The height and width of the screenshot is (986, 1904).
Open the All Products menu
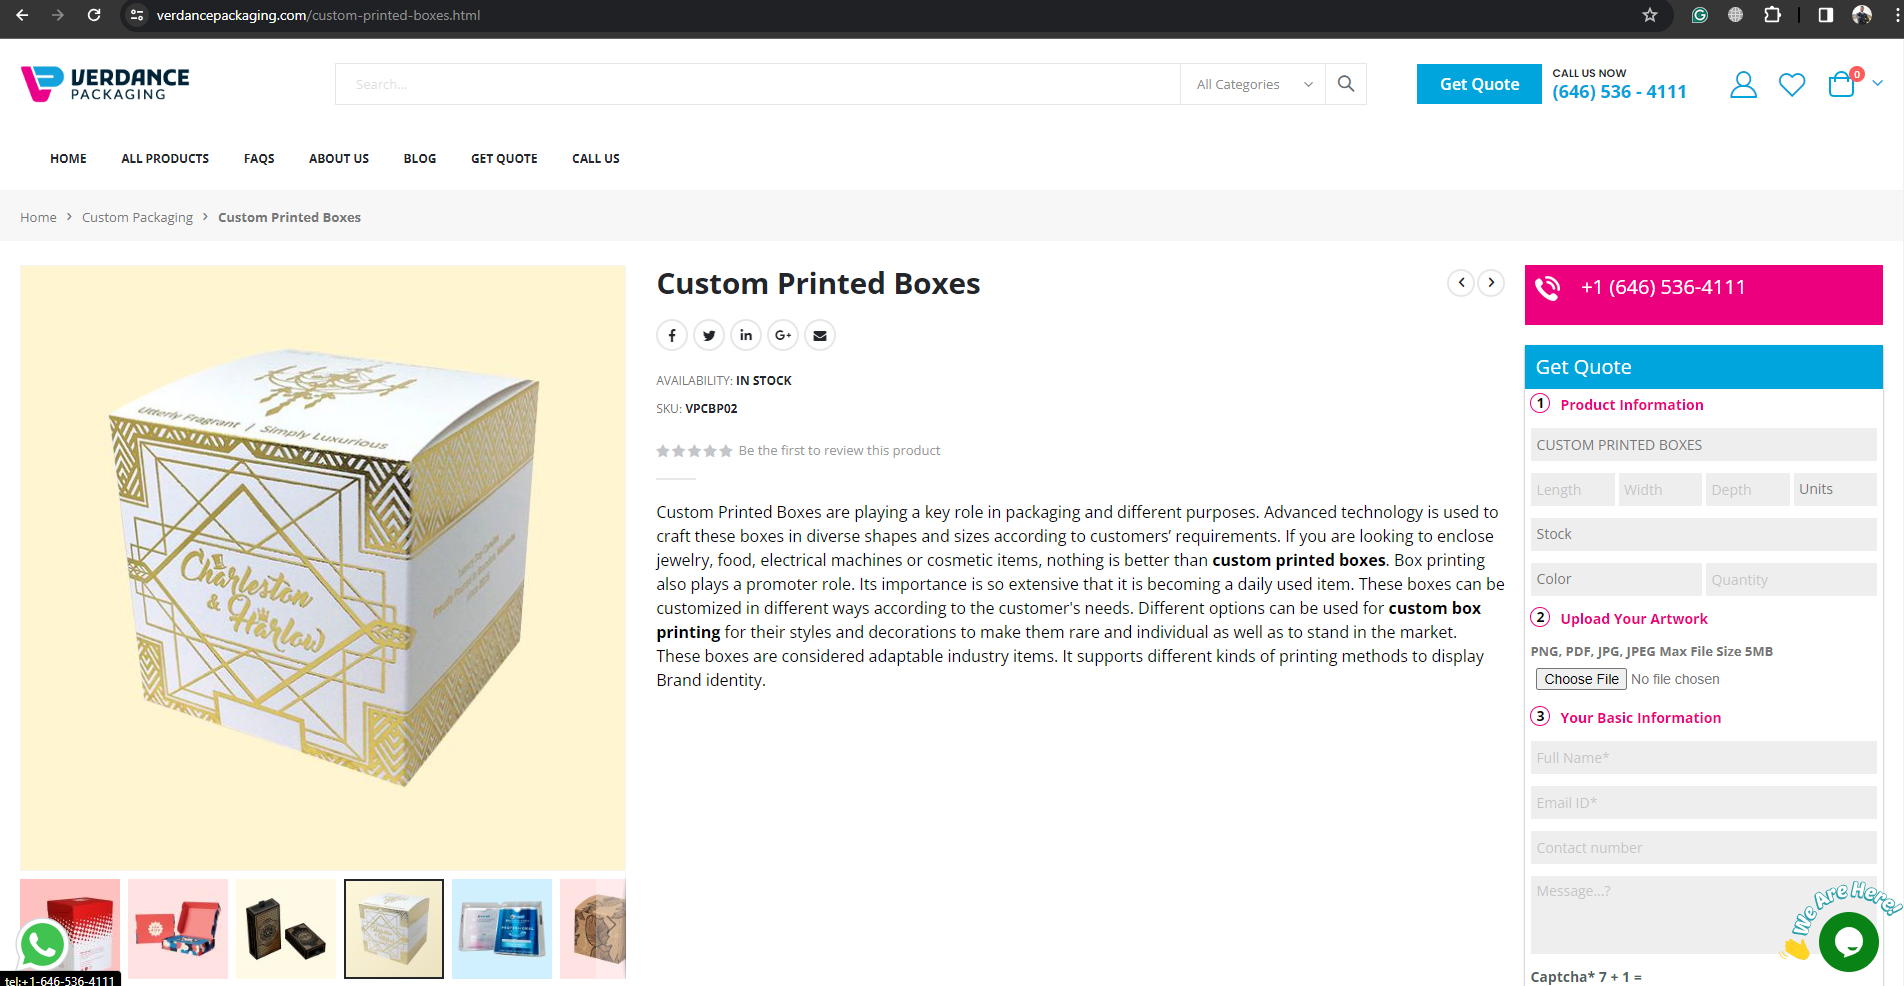[165, 158]
